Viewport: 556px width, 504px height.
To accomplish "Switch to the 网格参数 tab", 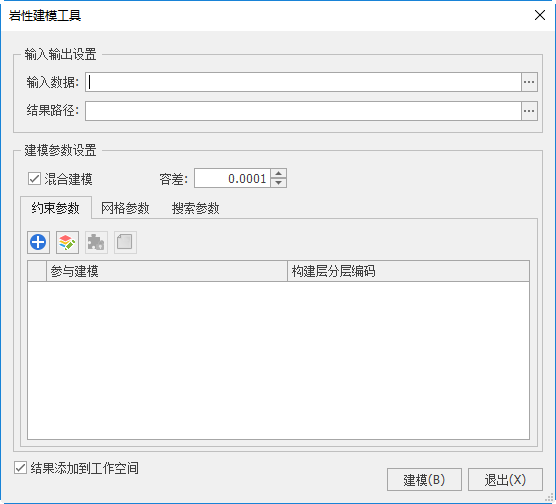I will point(125,208).
